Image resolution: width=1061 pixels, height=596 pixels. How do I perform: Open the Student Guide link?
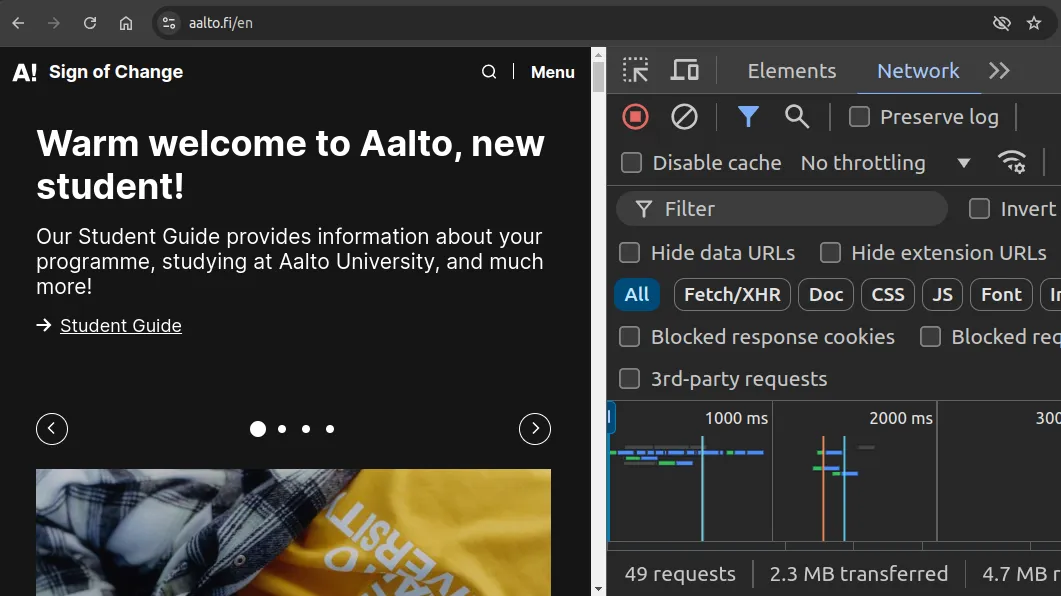point(120,325)
